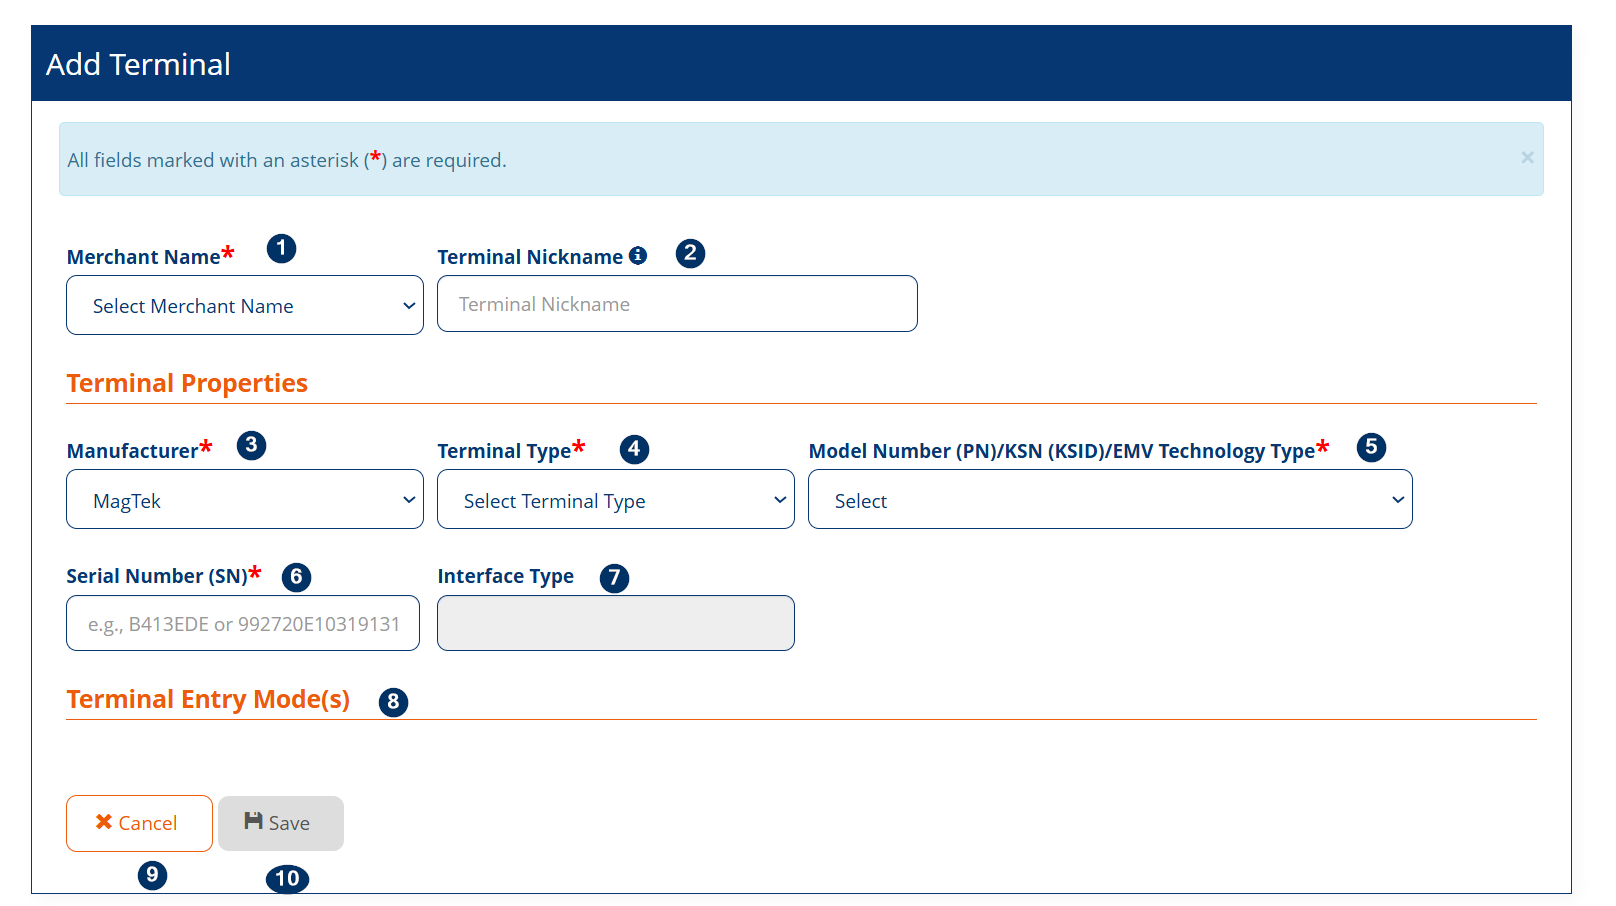Click numbered callout badge 2
The width and height of the screenshot is (1616, 906).
click(690, 254)
